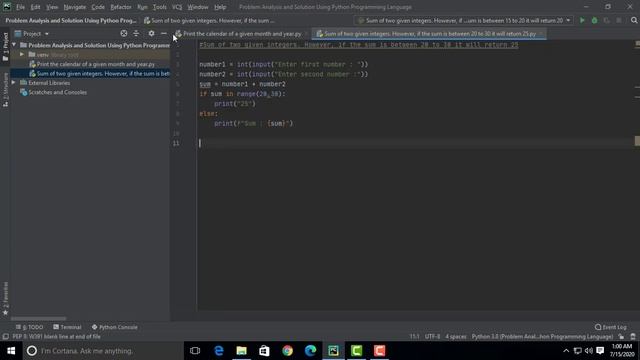
Task: Run the current configuration with the green play icon
Action: pyautogui.click(x=582, y=20)
